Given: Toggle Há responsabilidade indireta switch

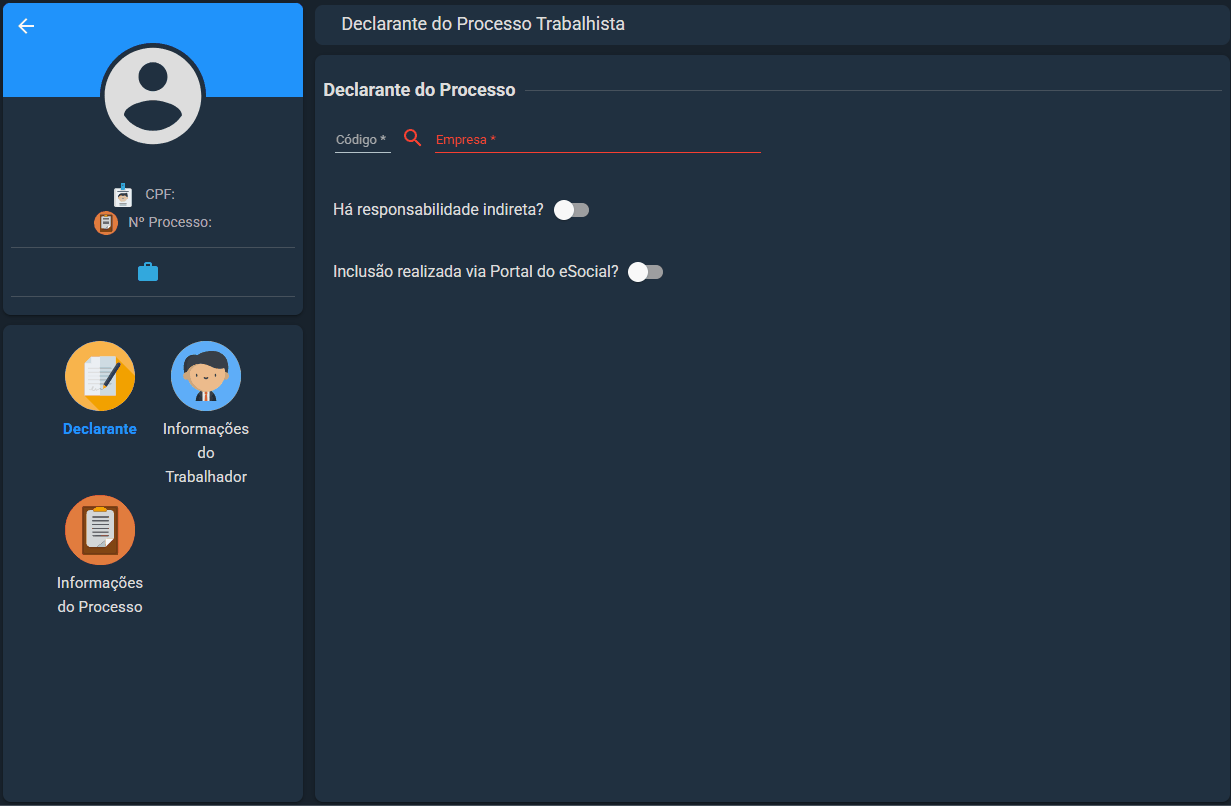Looking at the screenshot, I should pos(572,210).
